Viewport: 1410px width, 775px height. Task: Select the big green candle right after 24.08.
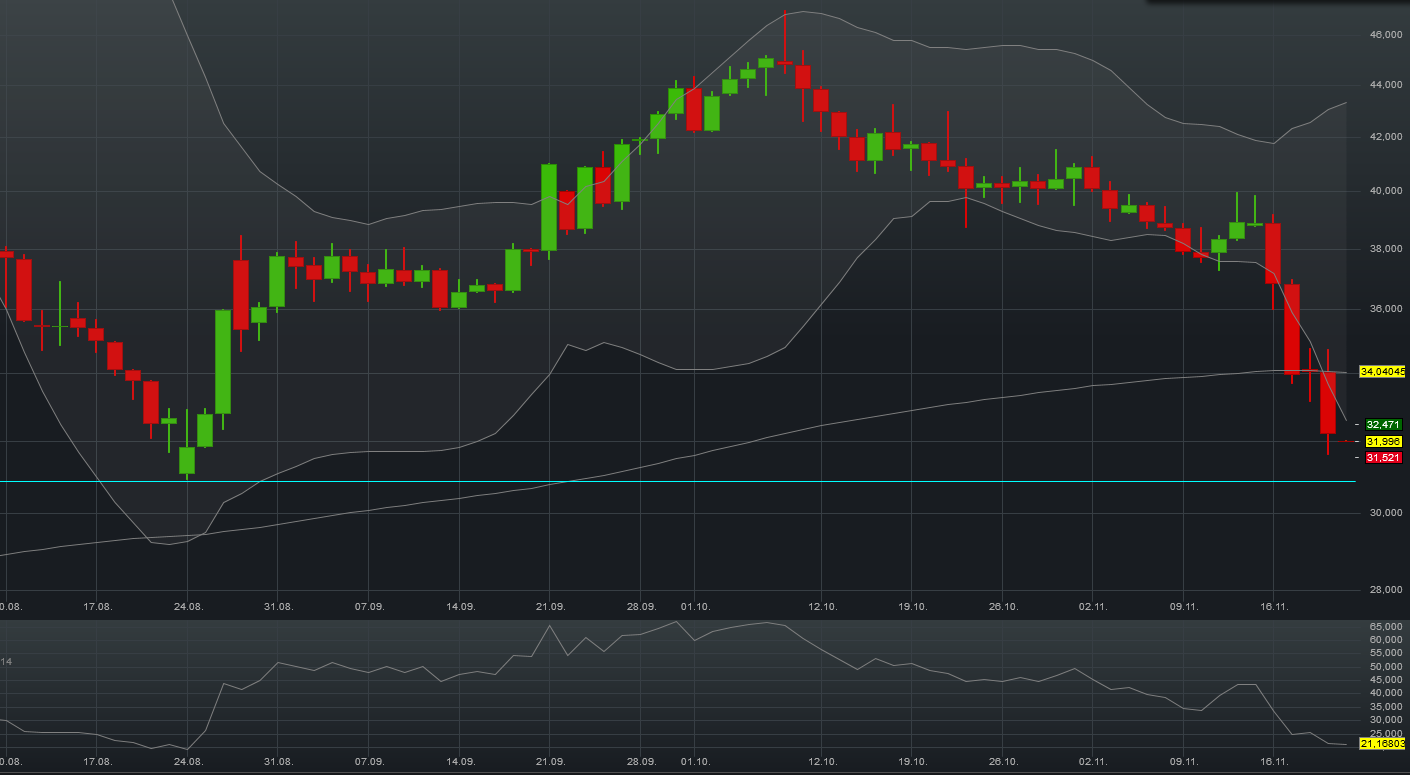pyautogui.click(x=223, y=361)
